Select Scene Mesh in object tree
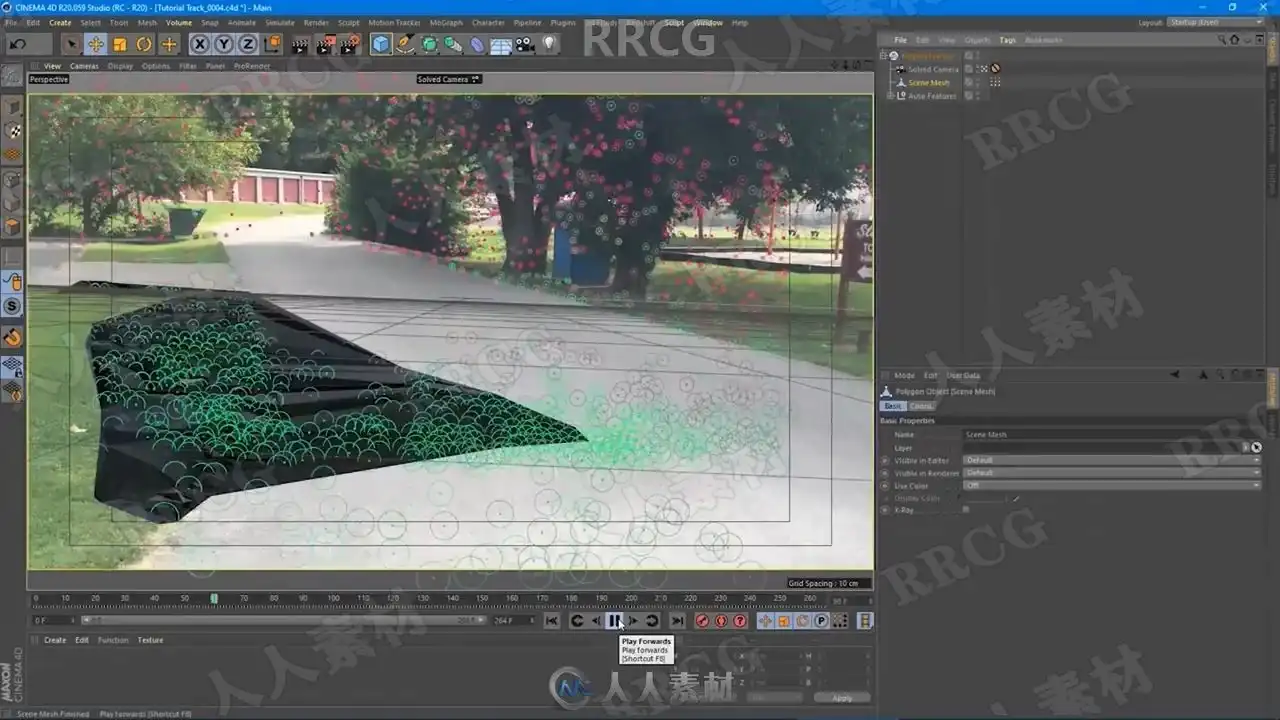This screenshot has width=1280, height=720. (929, 83)
